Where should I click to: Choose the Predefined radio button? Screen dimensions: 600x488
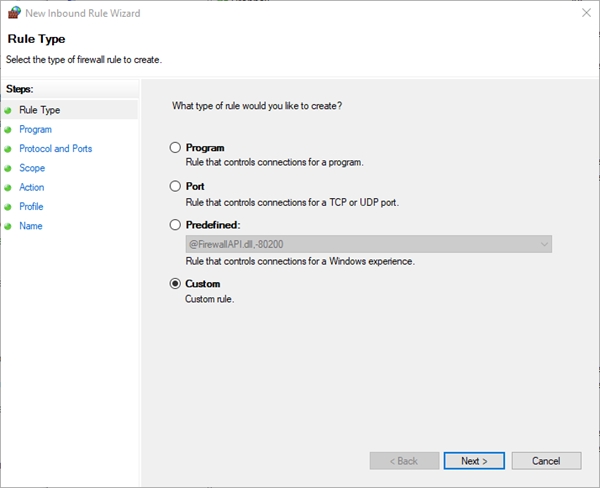point(176,225)
